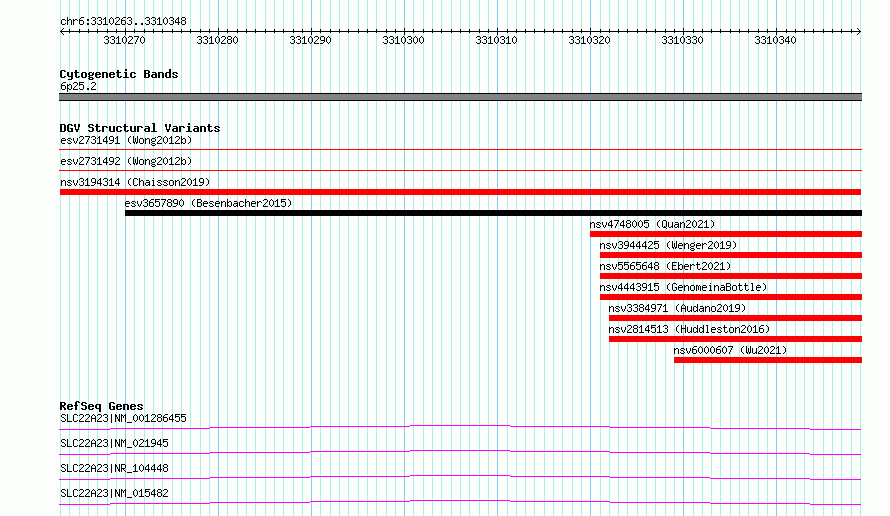Click the red bar of nsv3384971

[735, 318]
